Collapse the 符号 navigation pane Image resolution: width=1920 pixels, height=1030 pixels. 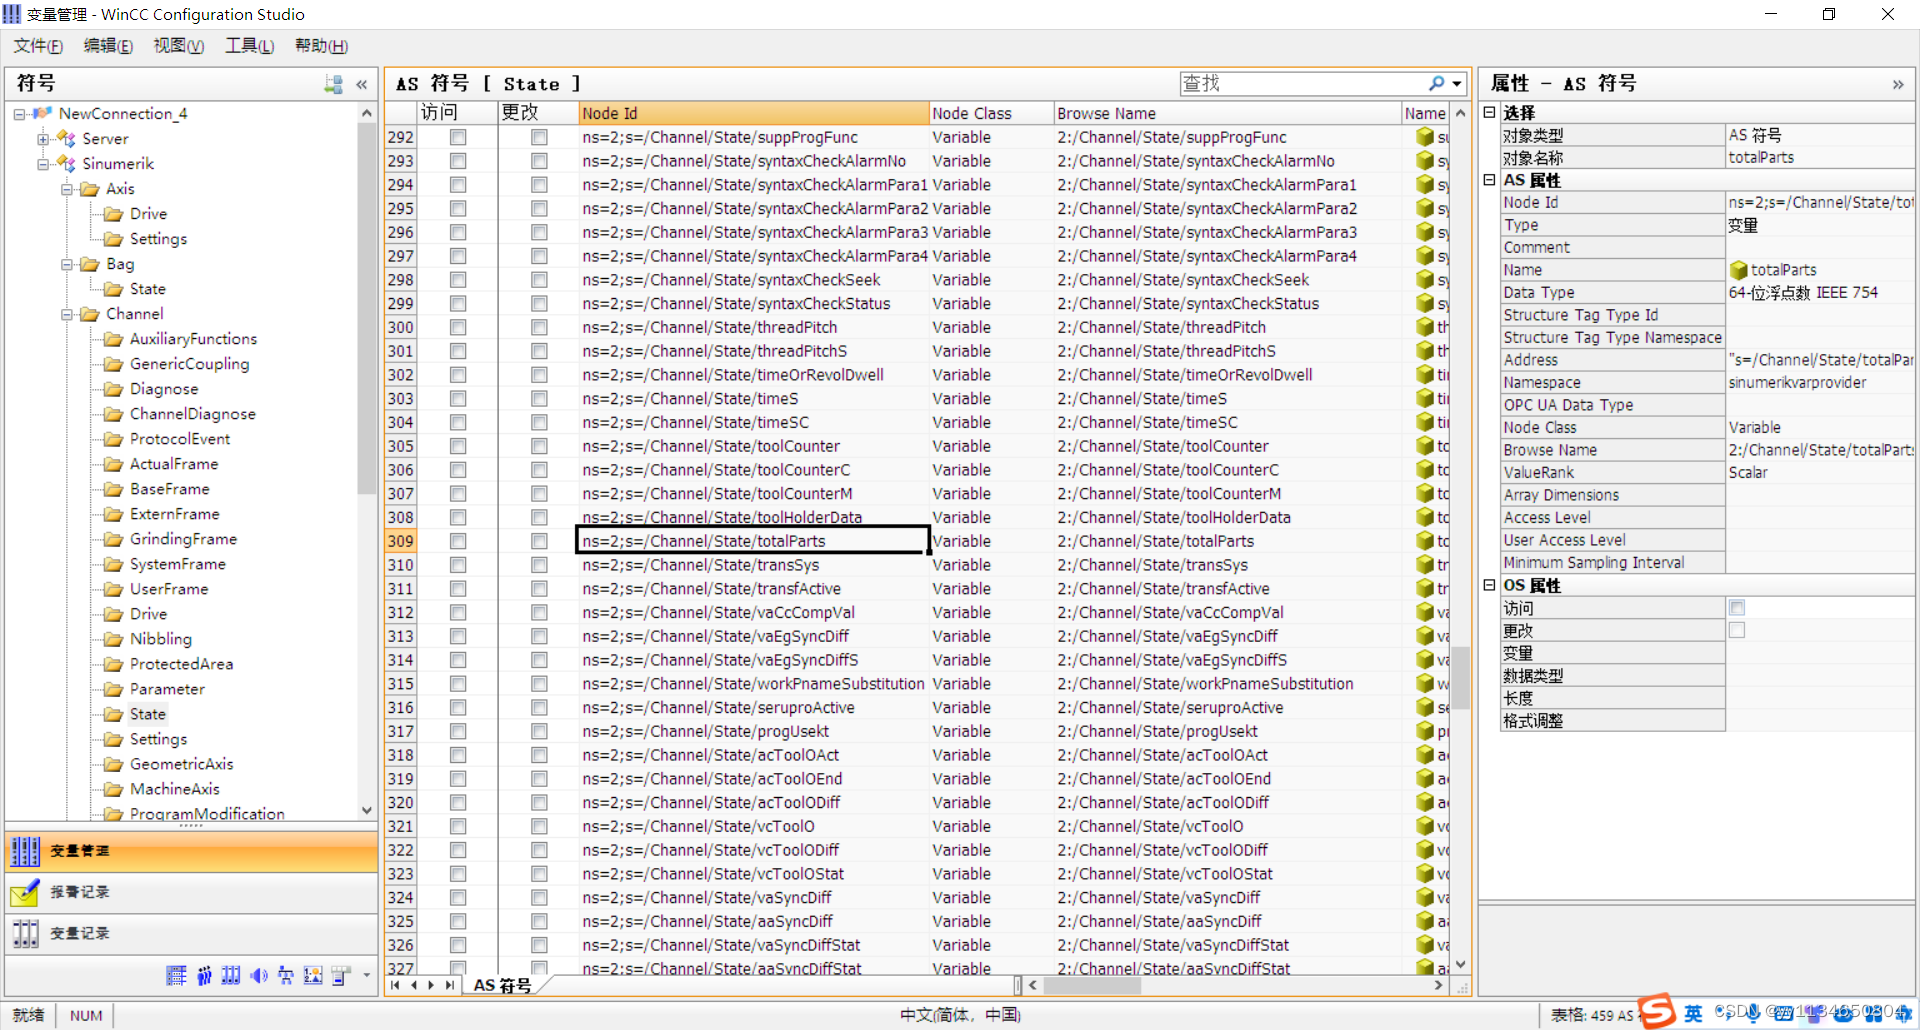click(361, 85)
